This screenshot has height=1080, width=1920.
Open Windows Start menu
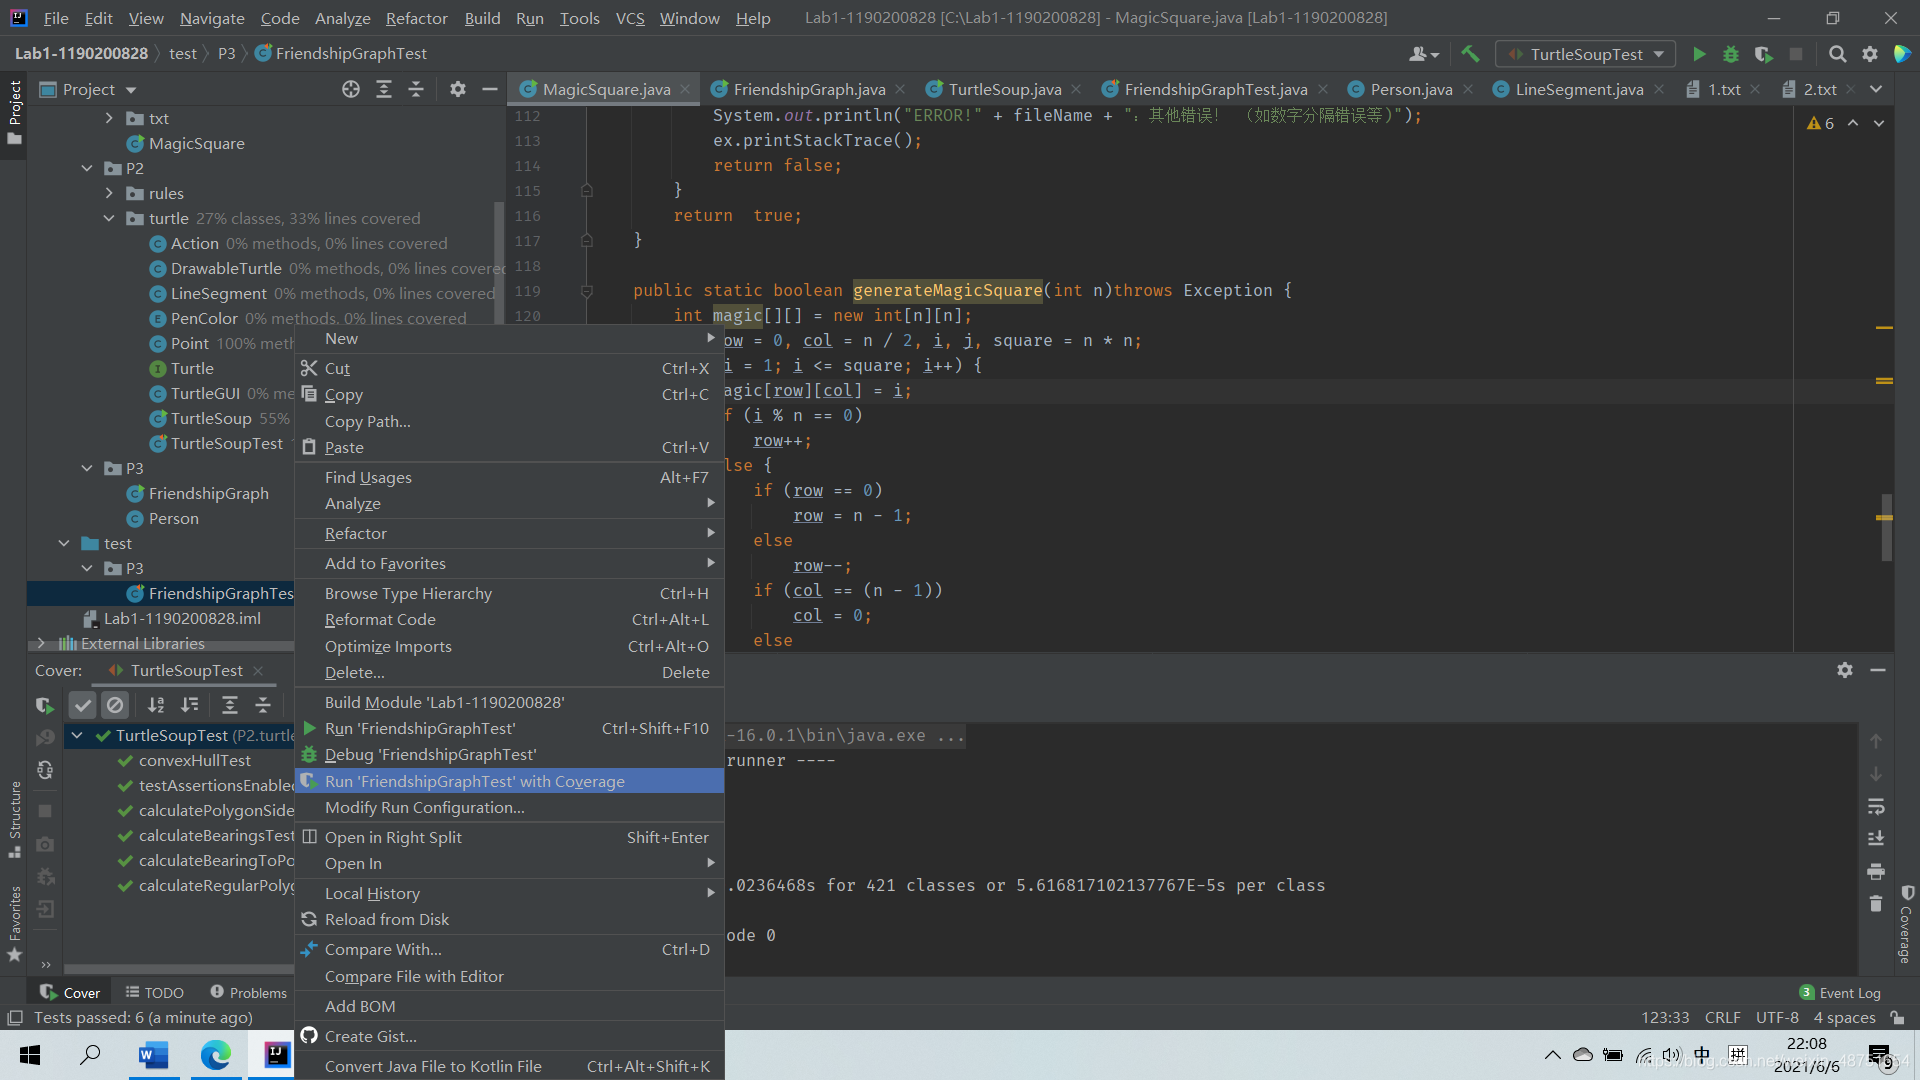(30, 1055)
